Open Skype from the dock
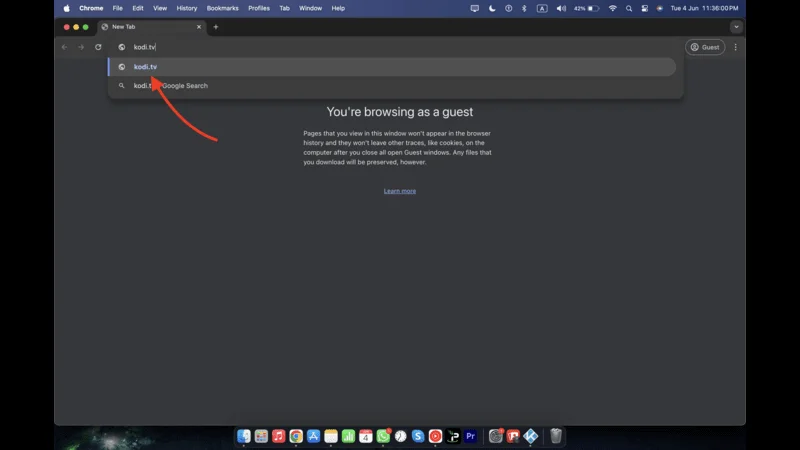Image resolution: width=800 pixels, height=450 pixels. [x=418, y=436]
